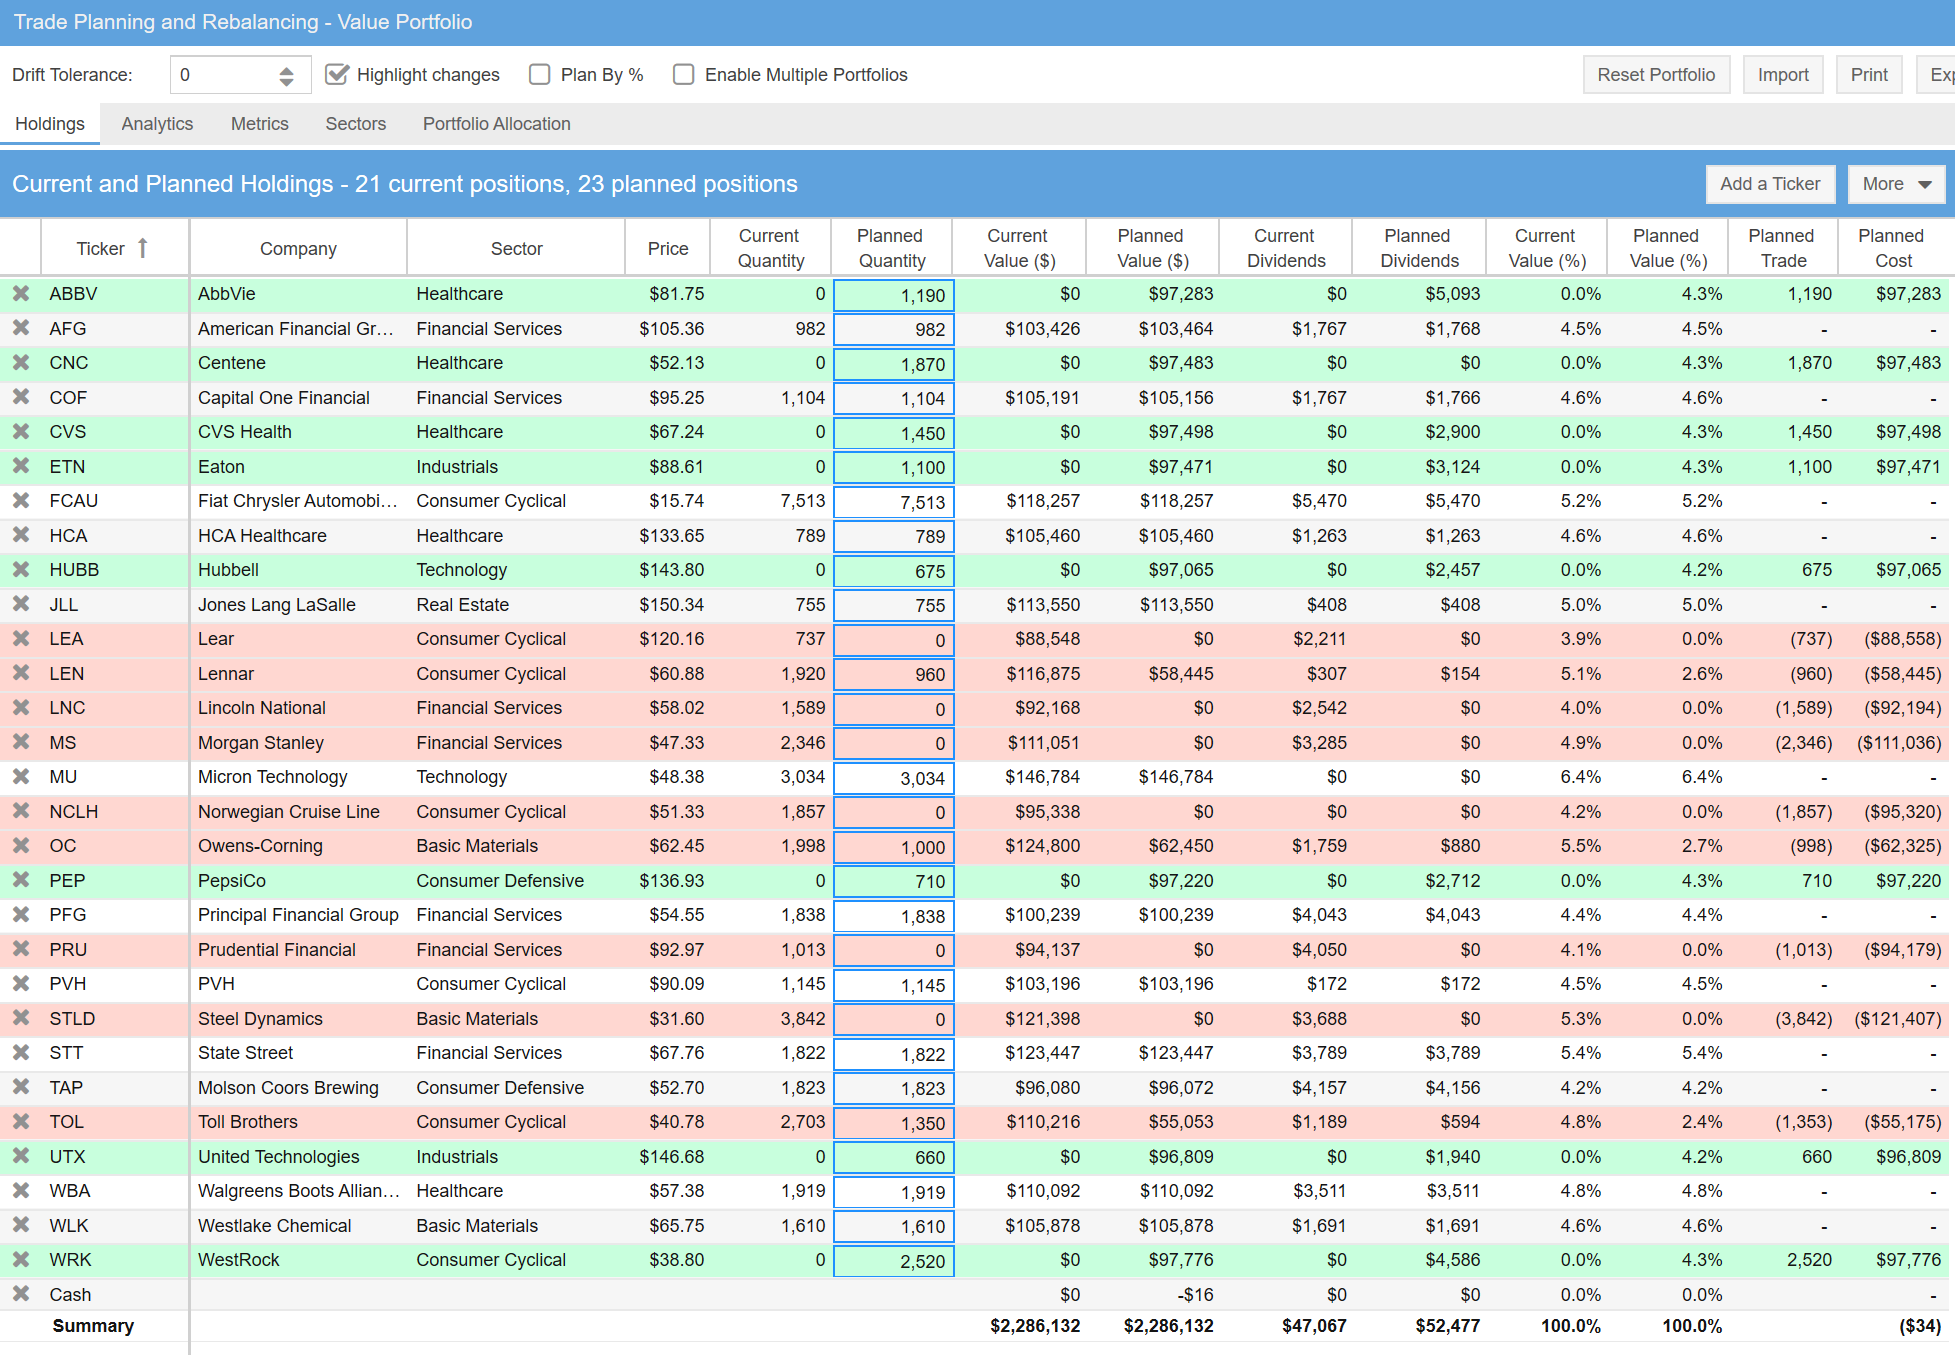The image size is (1955, 1355).
Task: Click the Add a Ticker button
Action: (x=1770, y=184)
